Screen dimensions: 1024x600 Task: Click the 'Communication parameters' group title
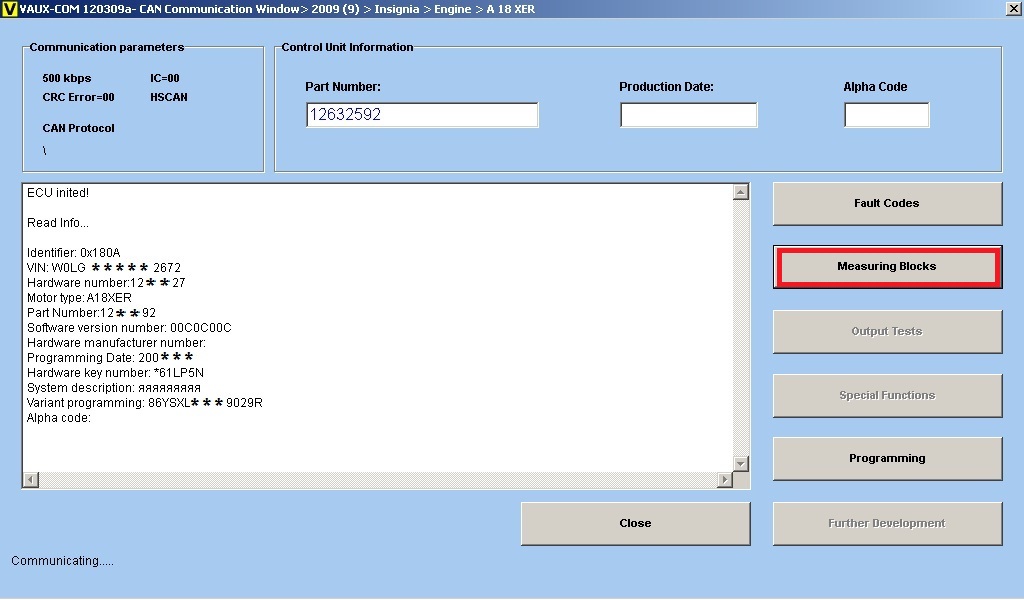pyautogui.click(x=107, y=48)
